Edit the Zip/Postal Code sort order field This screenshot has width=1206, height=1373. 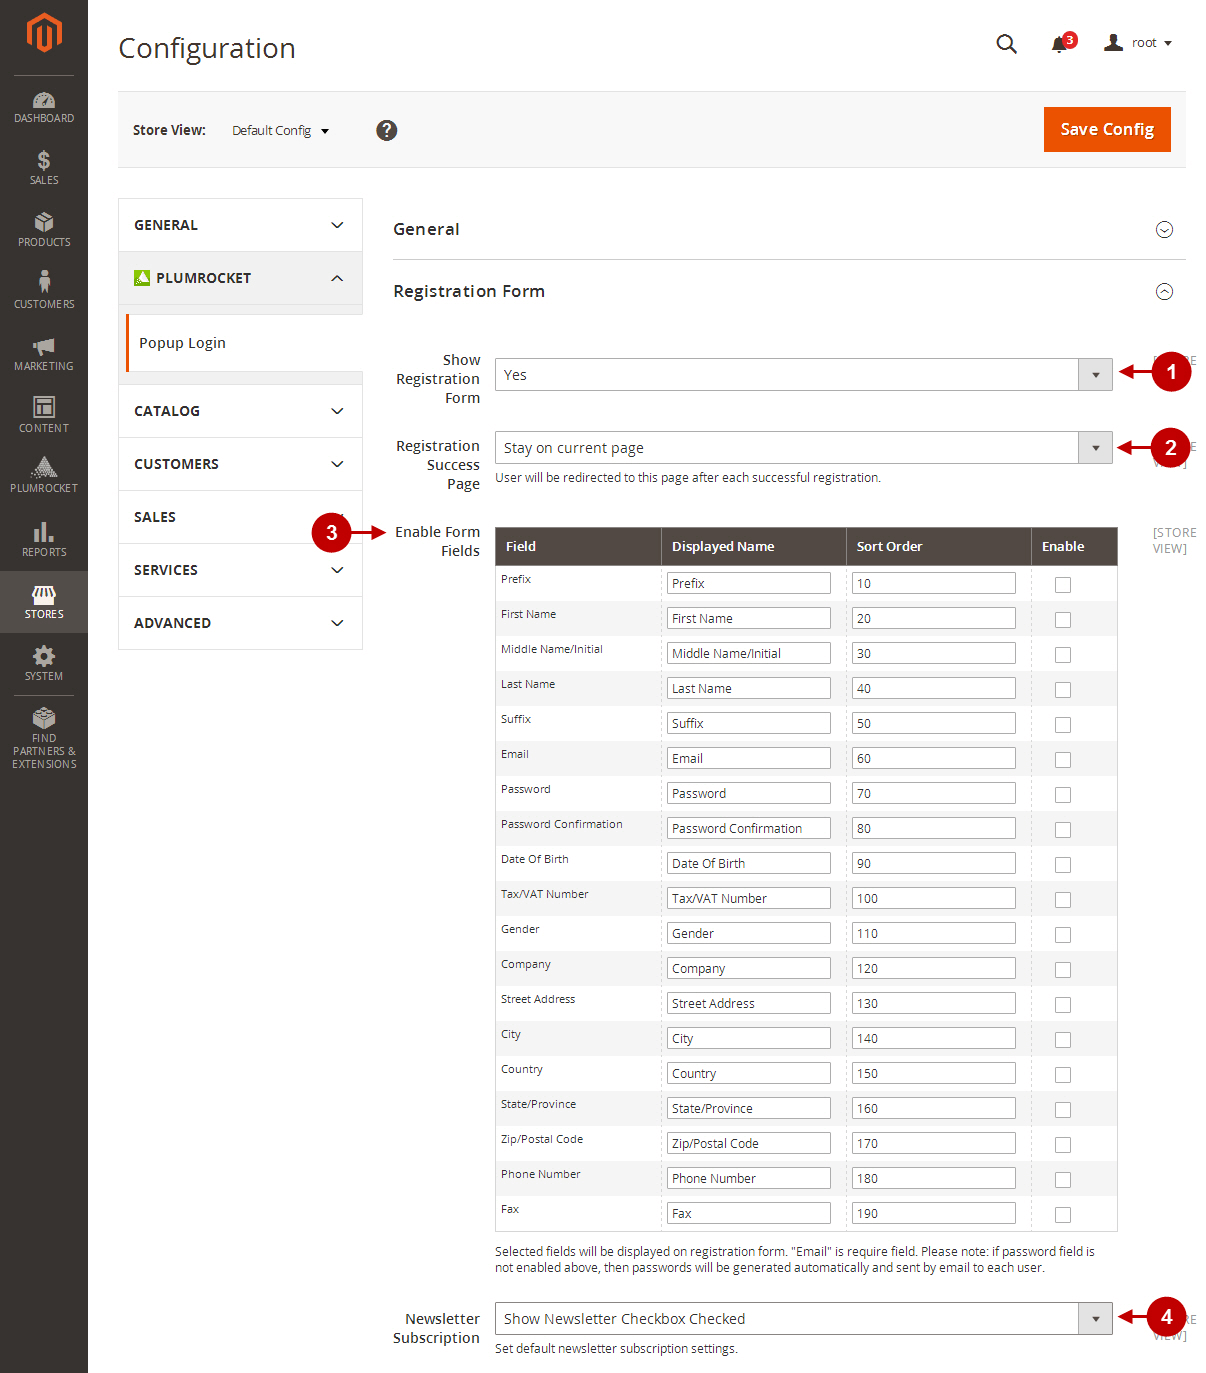point(934,1143)
